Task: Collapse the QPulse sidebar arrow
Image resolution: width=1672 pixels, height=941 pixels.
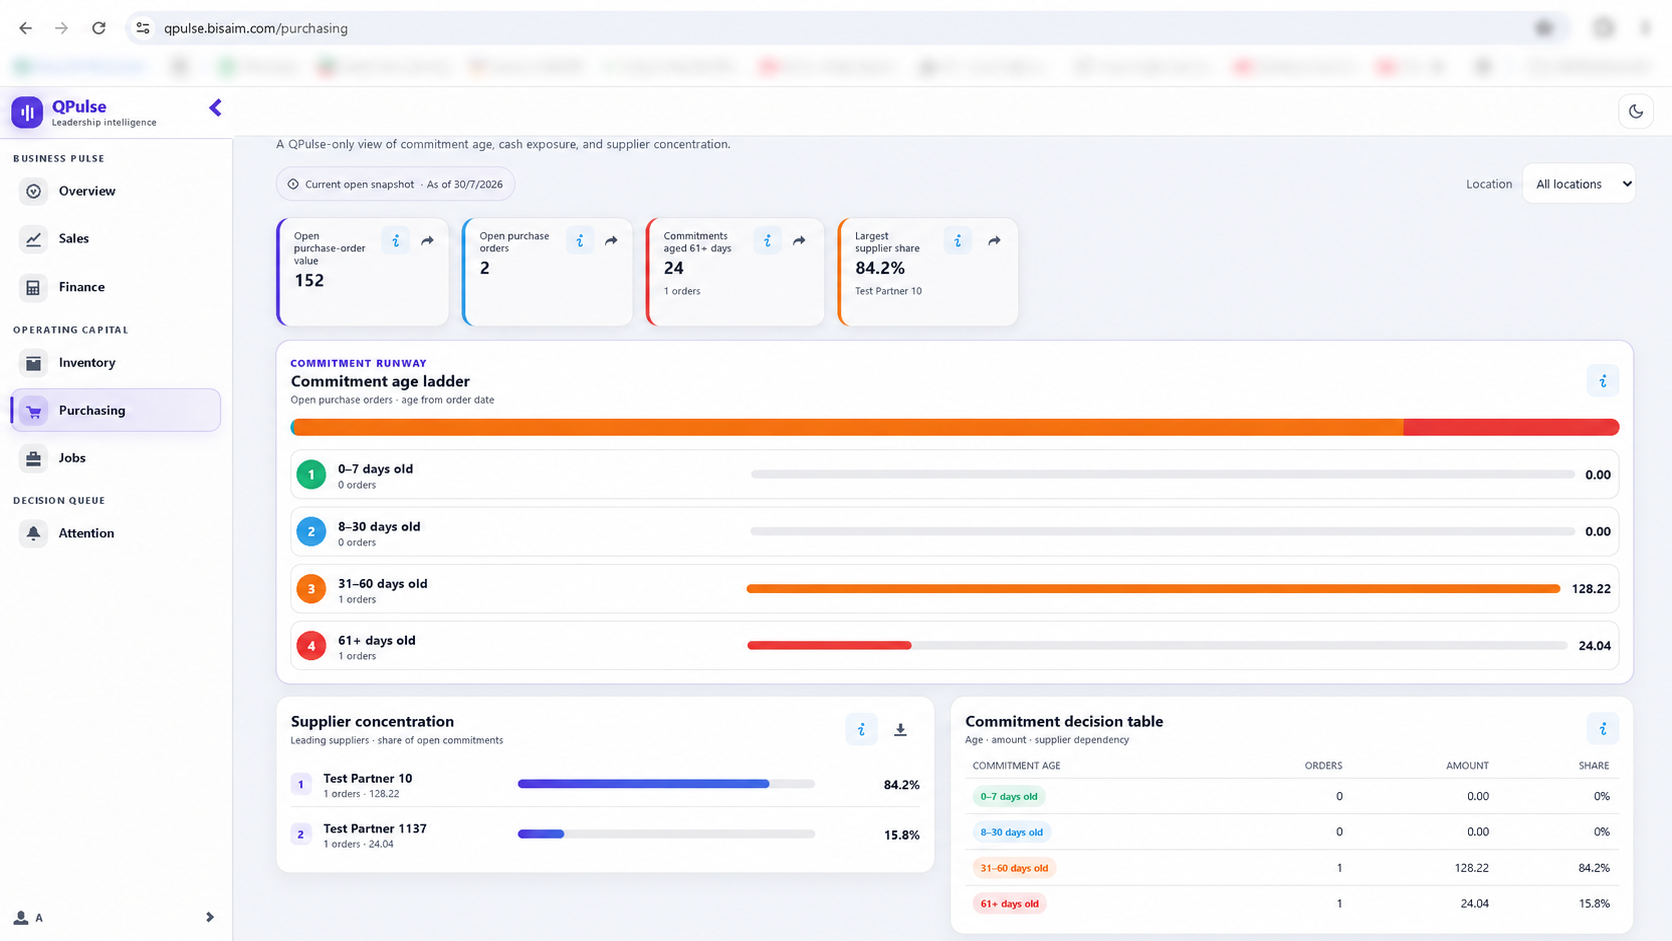Action: (215, 108)
